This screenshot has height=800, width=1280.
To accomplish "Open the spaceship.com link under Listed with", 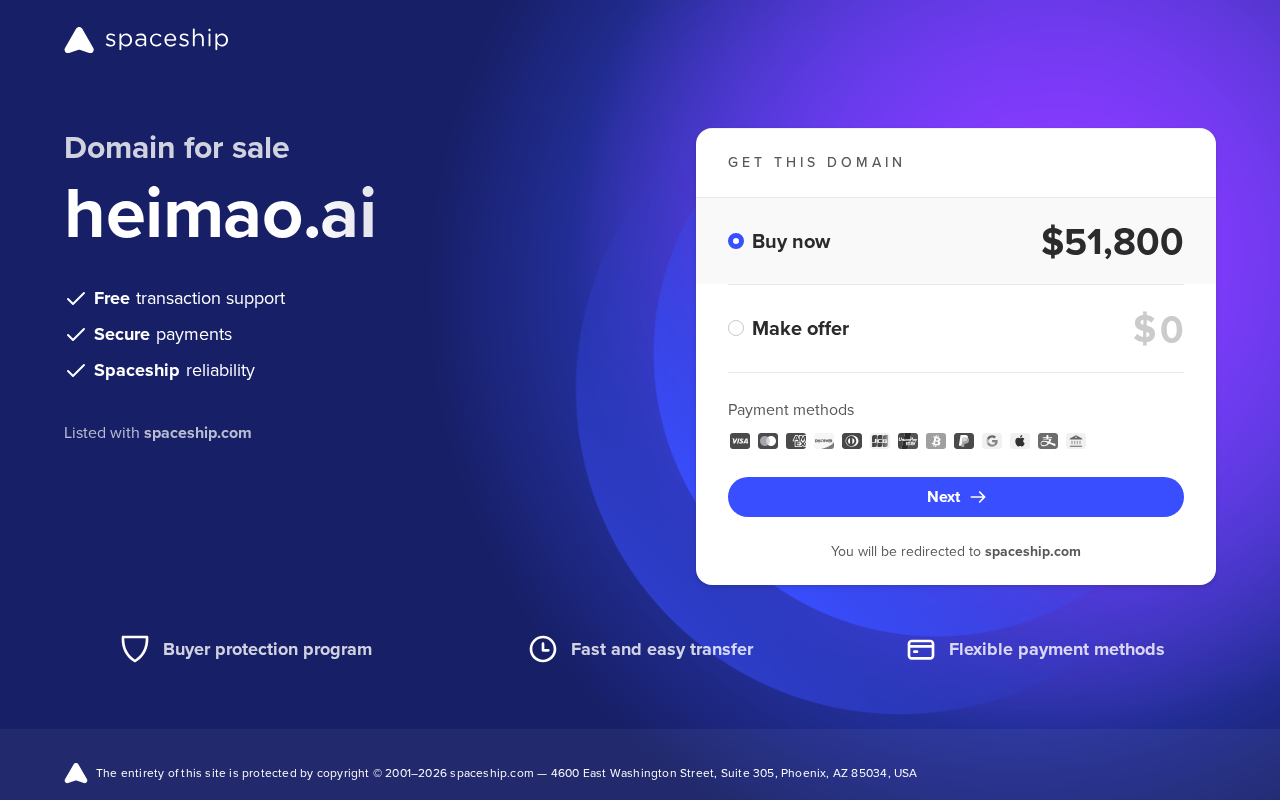I will [x=198, y=433].
